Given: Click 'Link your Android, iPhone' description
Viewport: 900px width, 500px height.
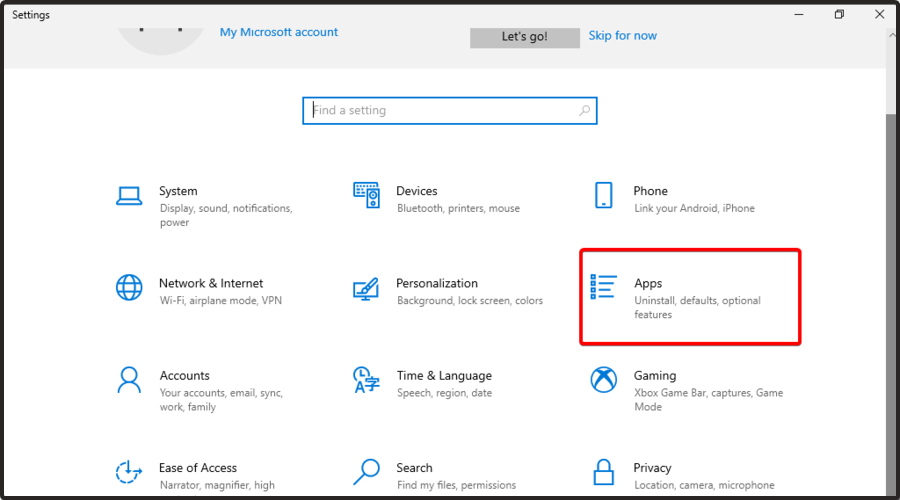Looking at the screenshot, I should (x=695, y=208).
